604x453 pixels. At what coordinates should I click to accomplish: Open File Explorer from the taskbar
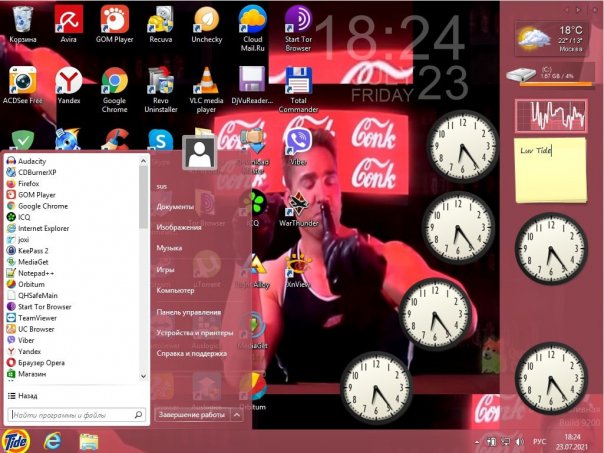click(88, 440)
